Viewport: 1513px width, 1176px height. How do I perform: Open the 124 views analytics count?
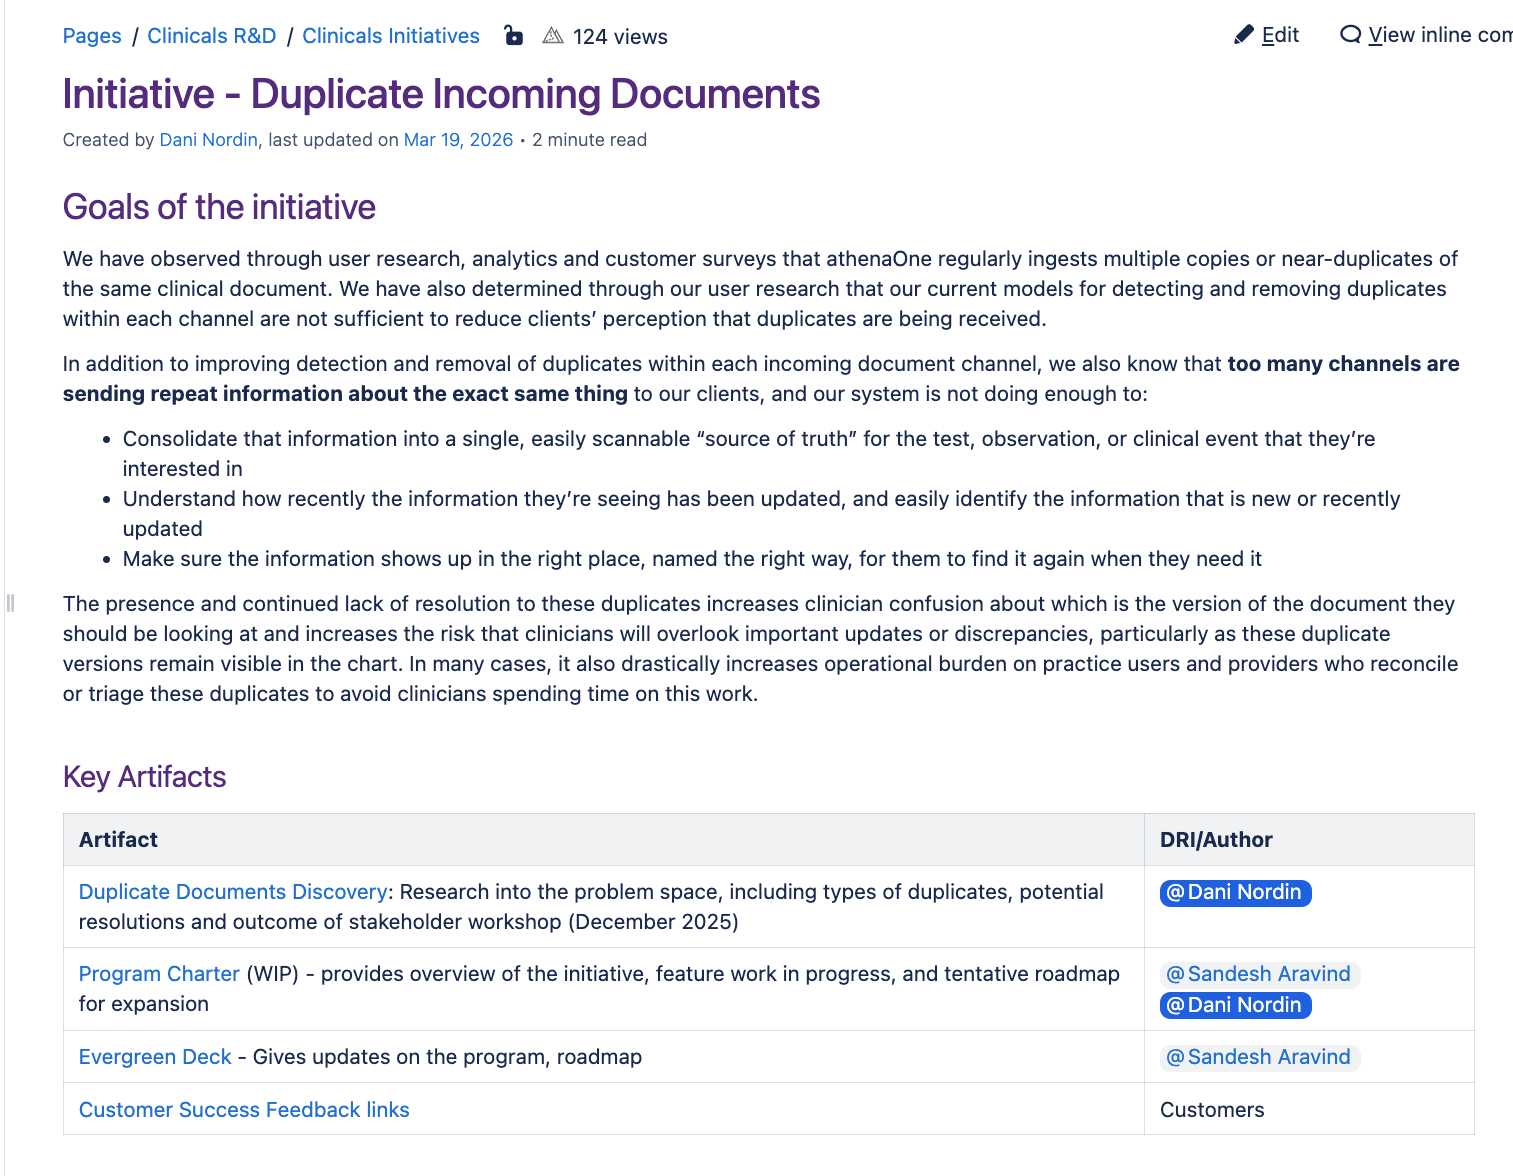click(x=620, y=37)
